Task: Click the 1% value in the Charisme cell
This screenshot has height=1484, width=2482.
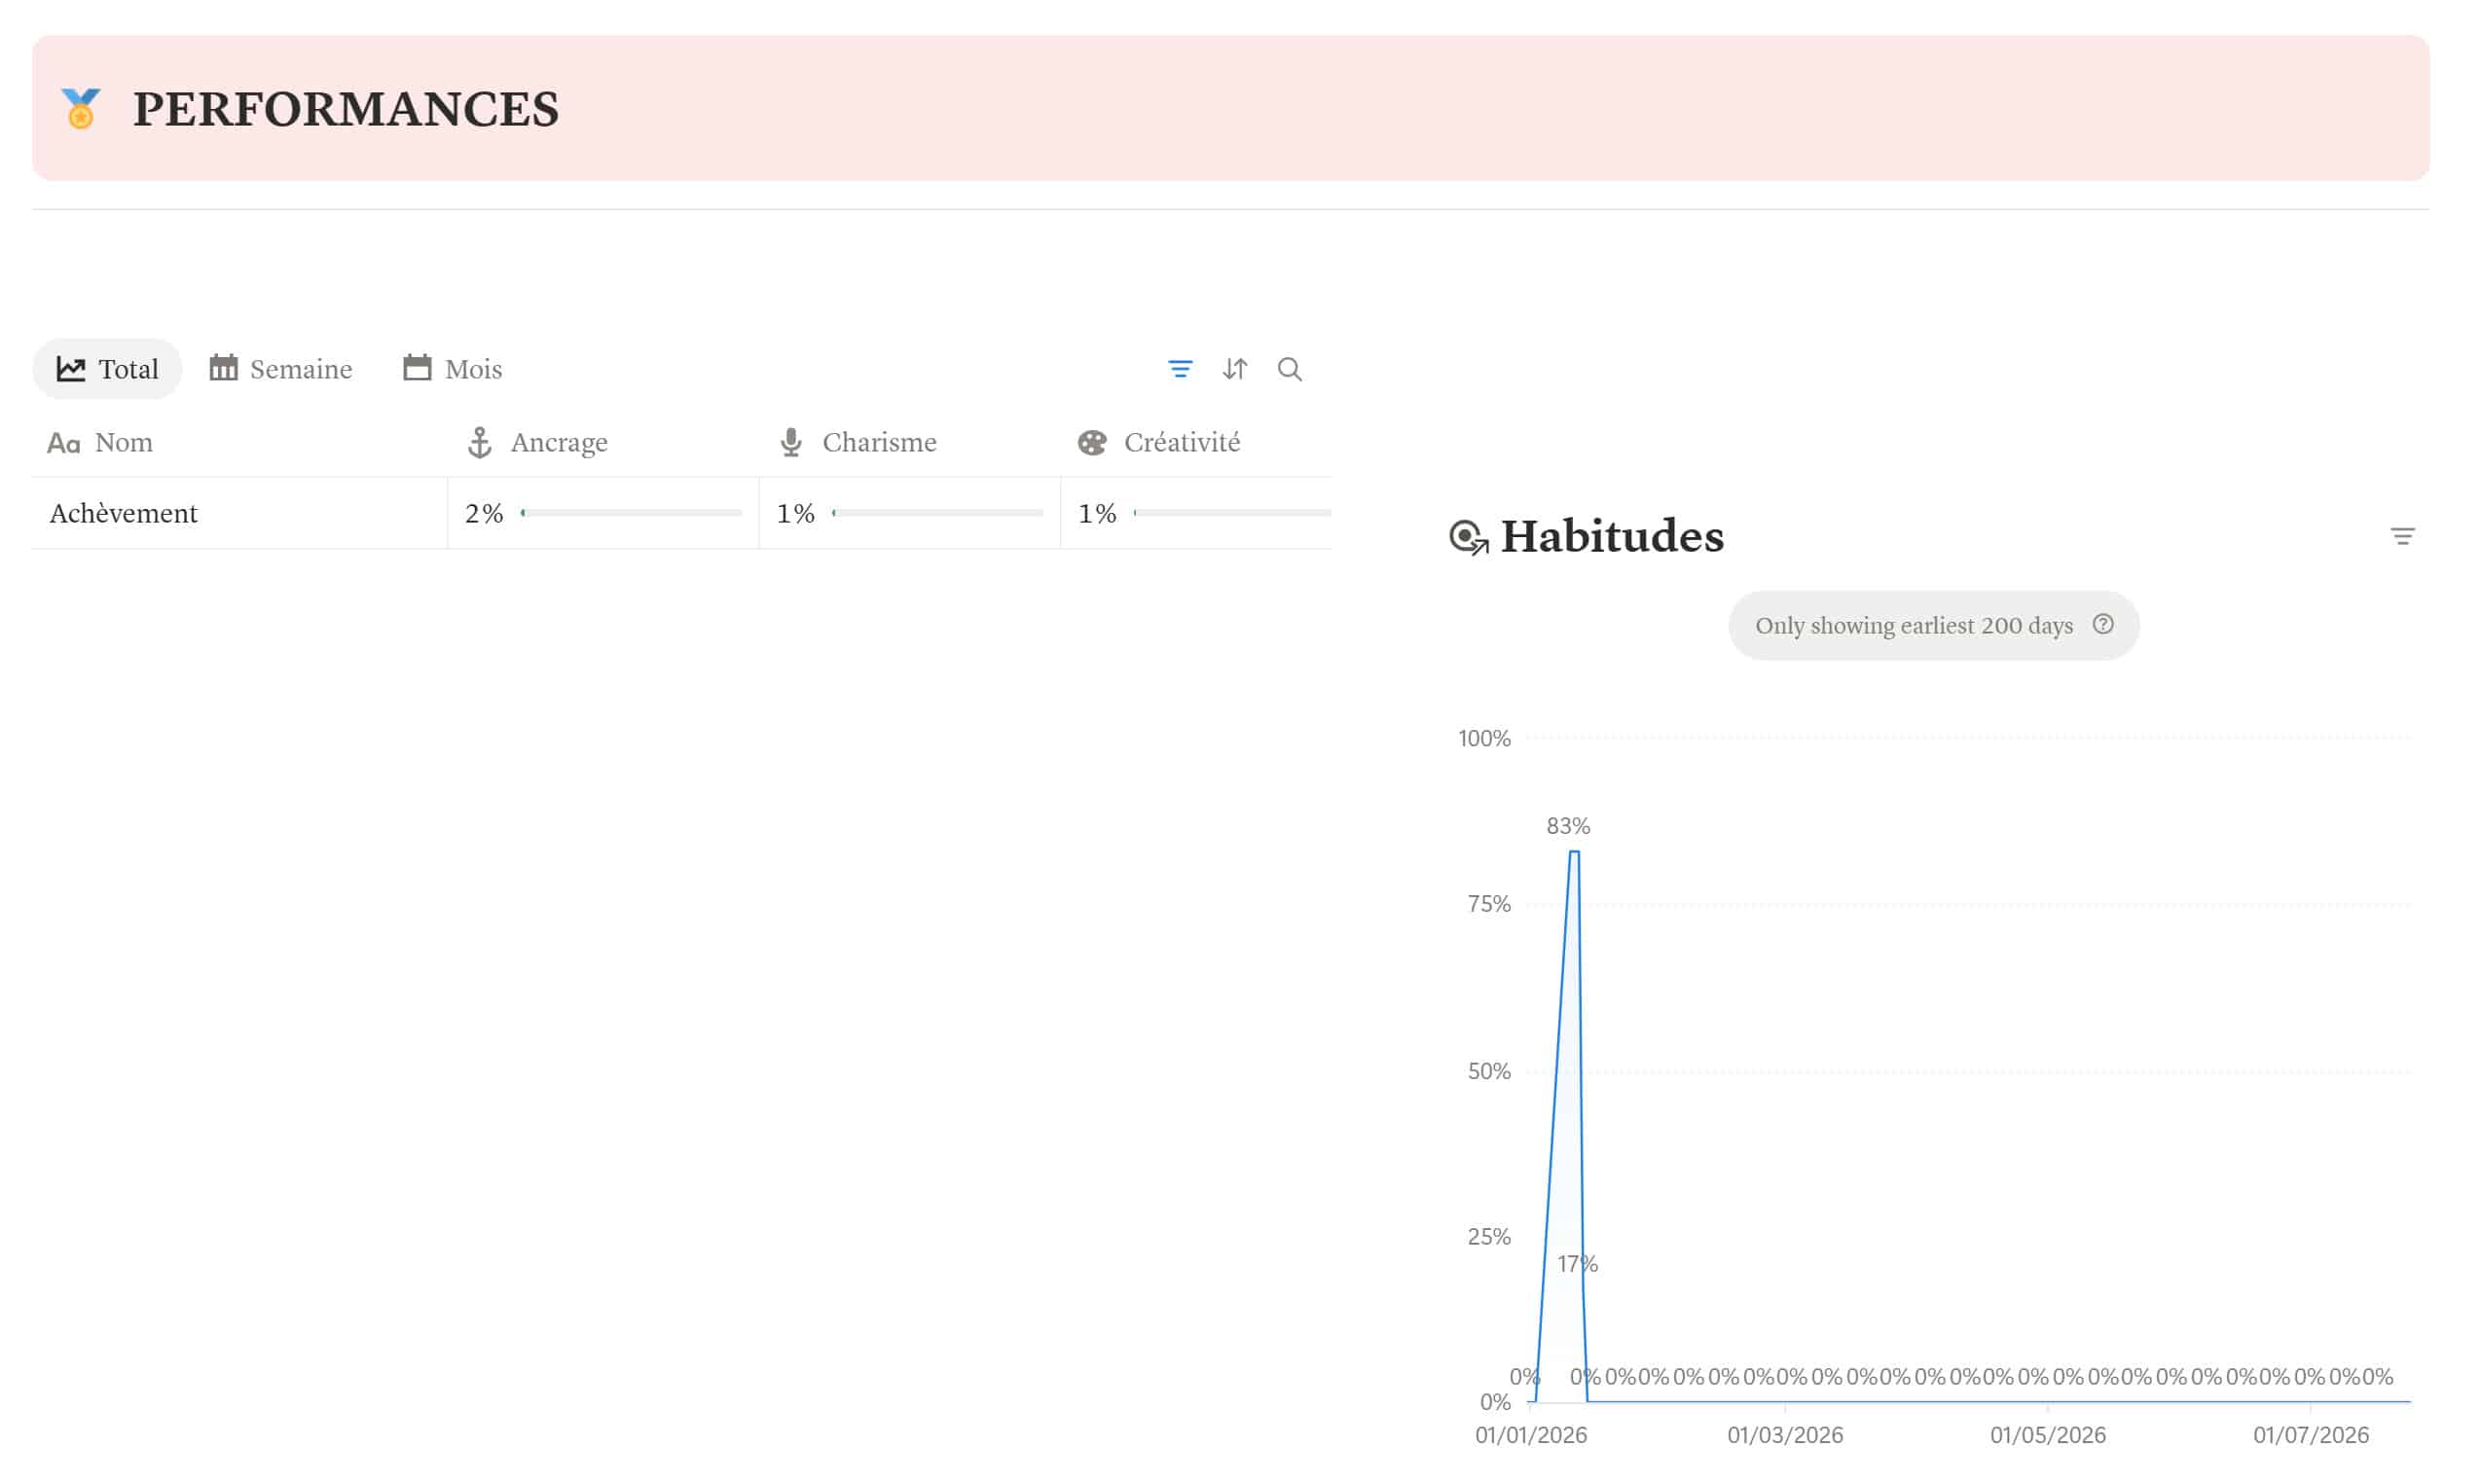Action: pos(796,513)
